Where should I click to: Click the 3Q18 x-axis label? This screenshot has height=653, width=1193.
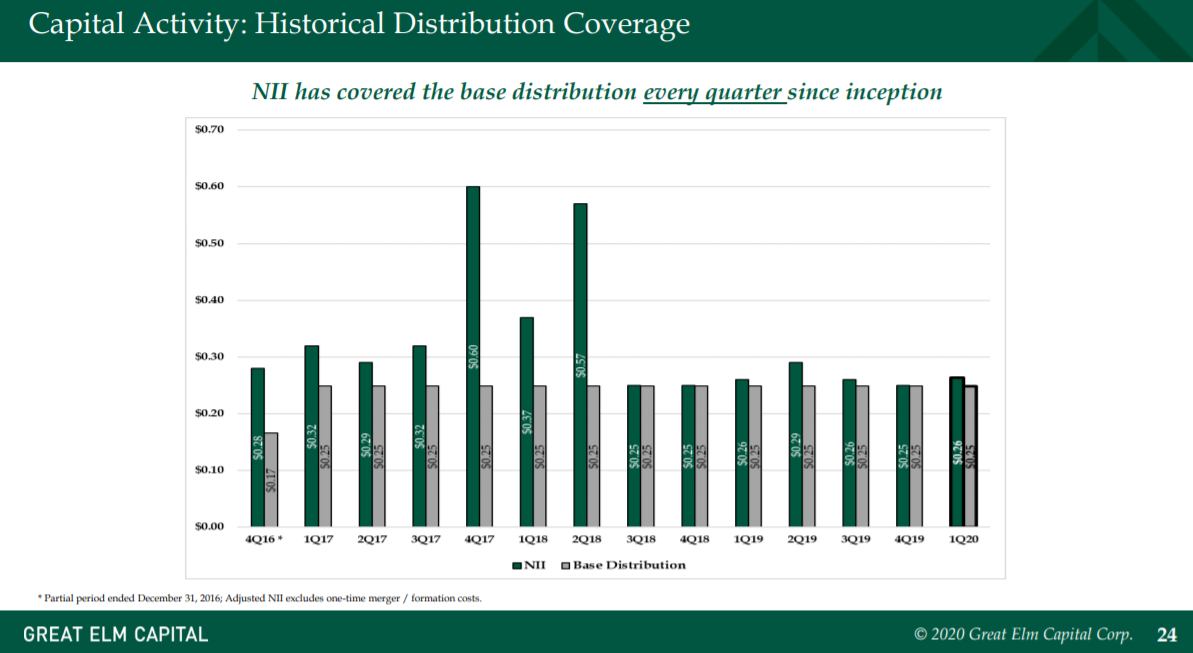coord(640,540)
